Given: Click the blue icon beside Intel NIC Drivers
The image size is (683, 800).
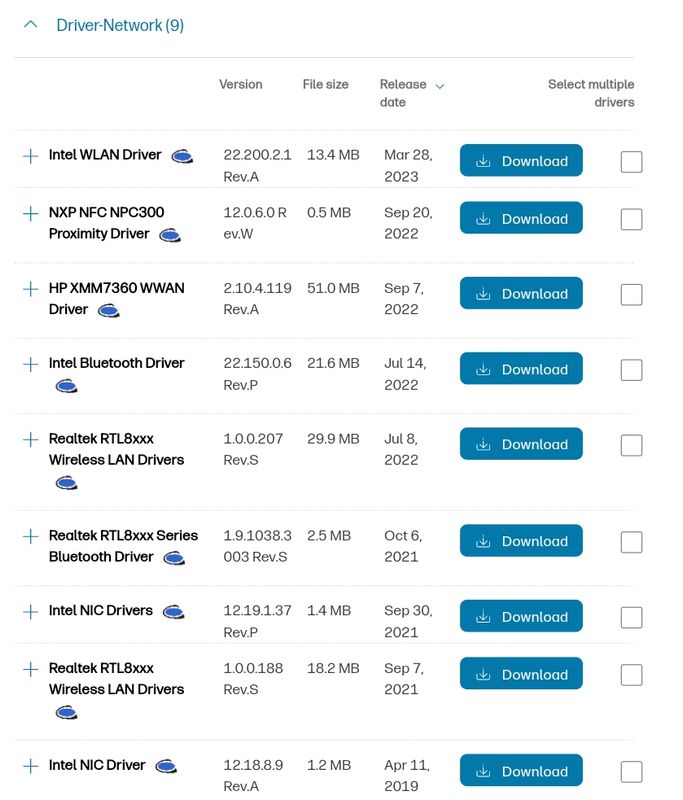Looking at the screenshot, I should tap(173, 612).
